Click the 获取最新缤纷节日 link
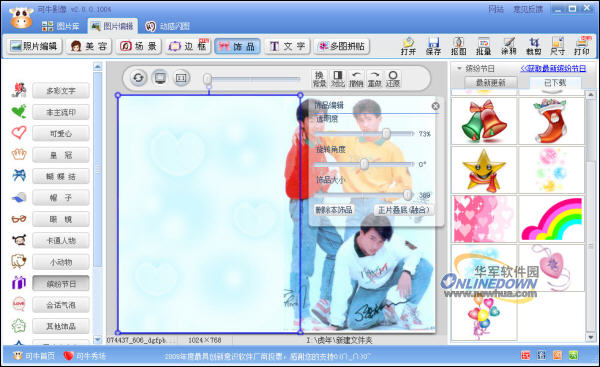Viewport: 600px width, 367px height. (553, 69)
